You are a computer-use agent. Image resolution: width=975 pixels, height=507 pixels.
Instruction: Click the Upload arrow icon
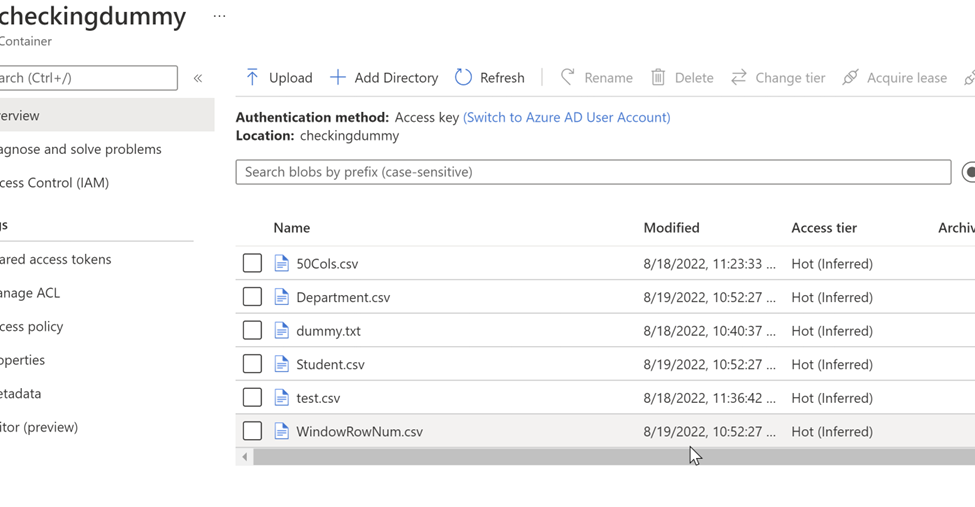point(252,77)
